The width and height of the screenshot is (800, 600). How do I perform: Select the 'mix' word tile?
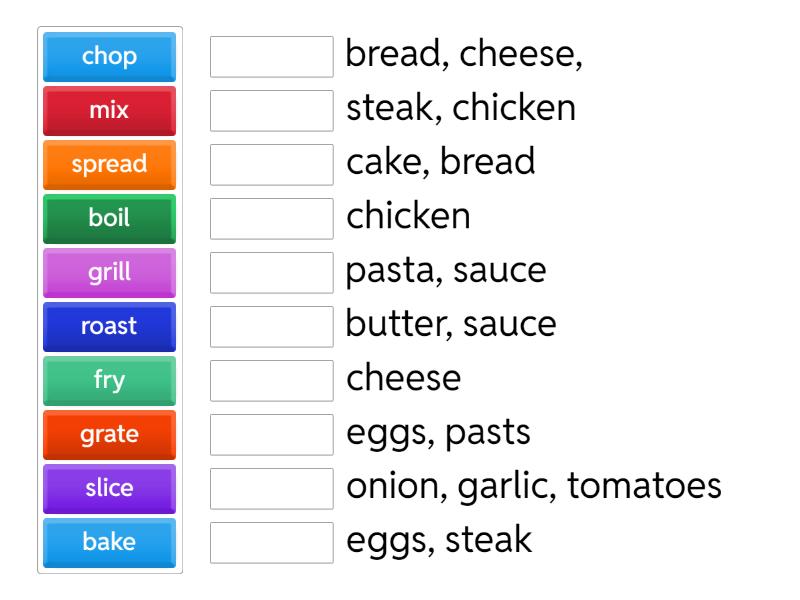click(108, 111)
